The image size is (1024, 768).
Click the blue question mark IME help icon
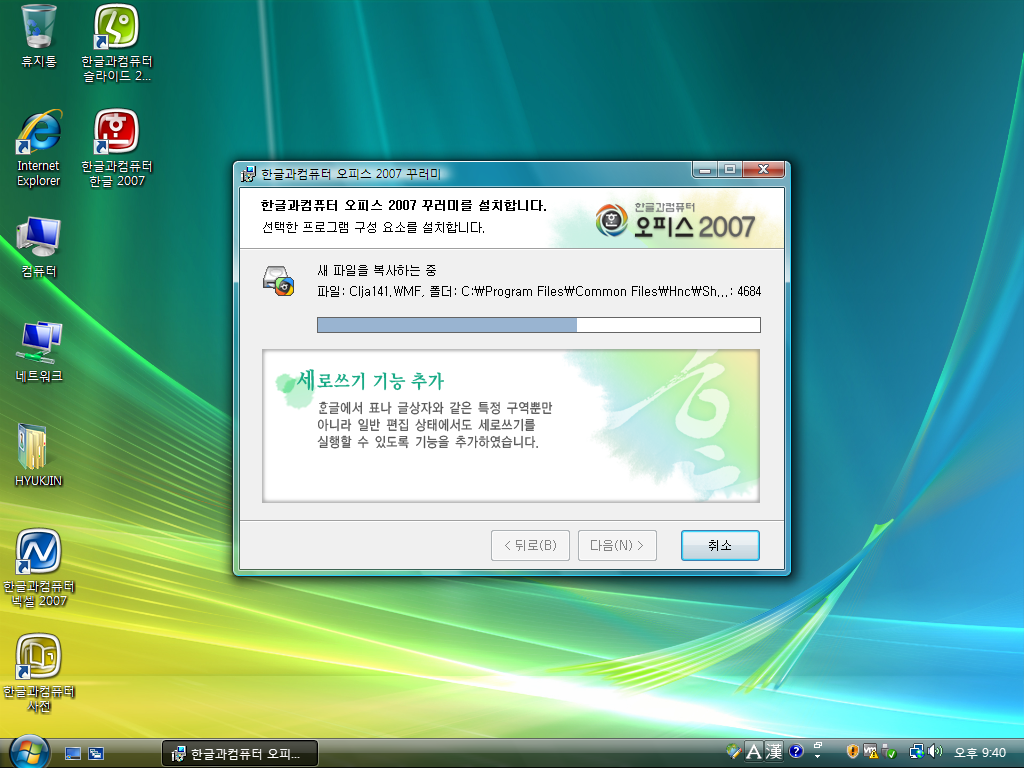(x=795, y=752)
